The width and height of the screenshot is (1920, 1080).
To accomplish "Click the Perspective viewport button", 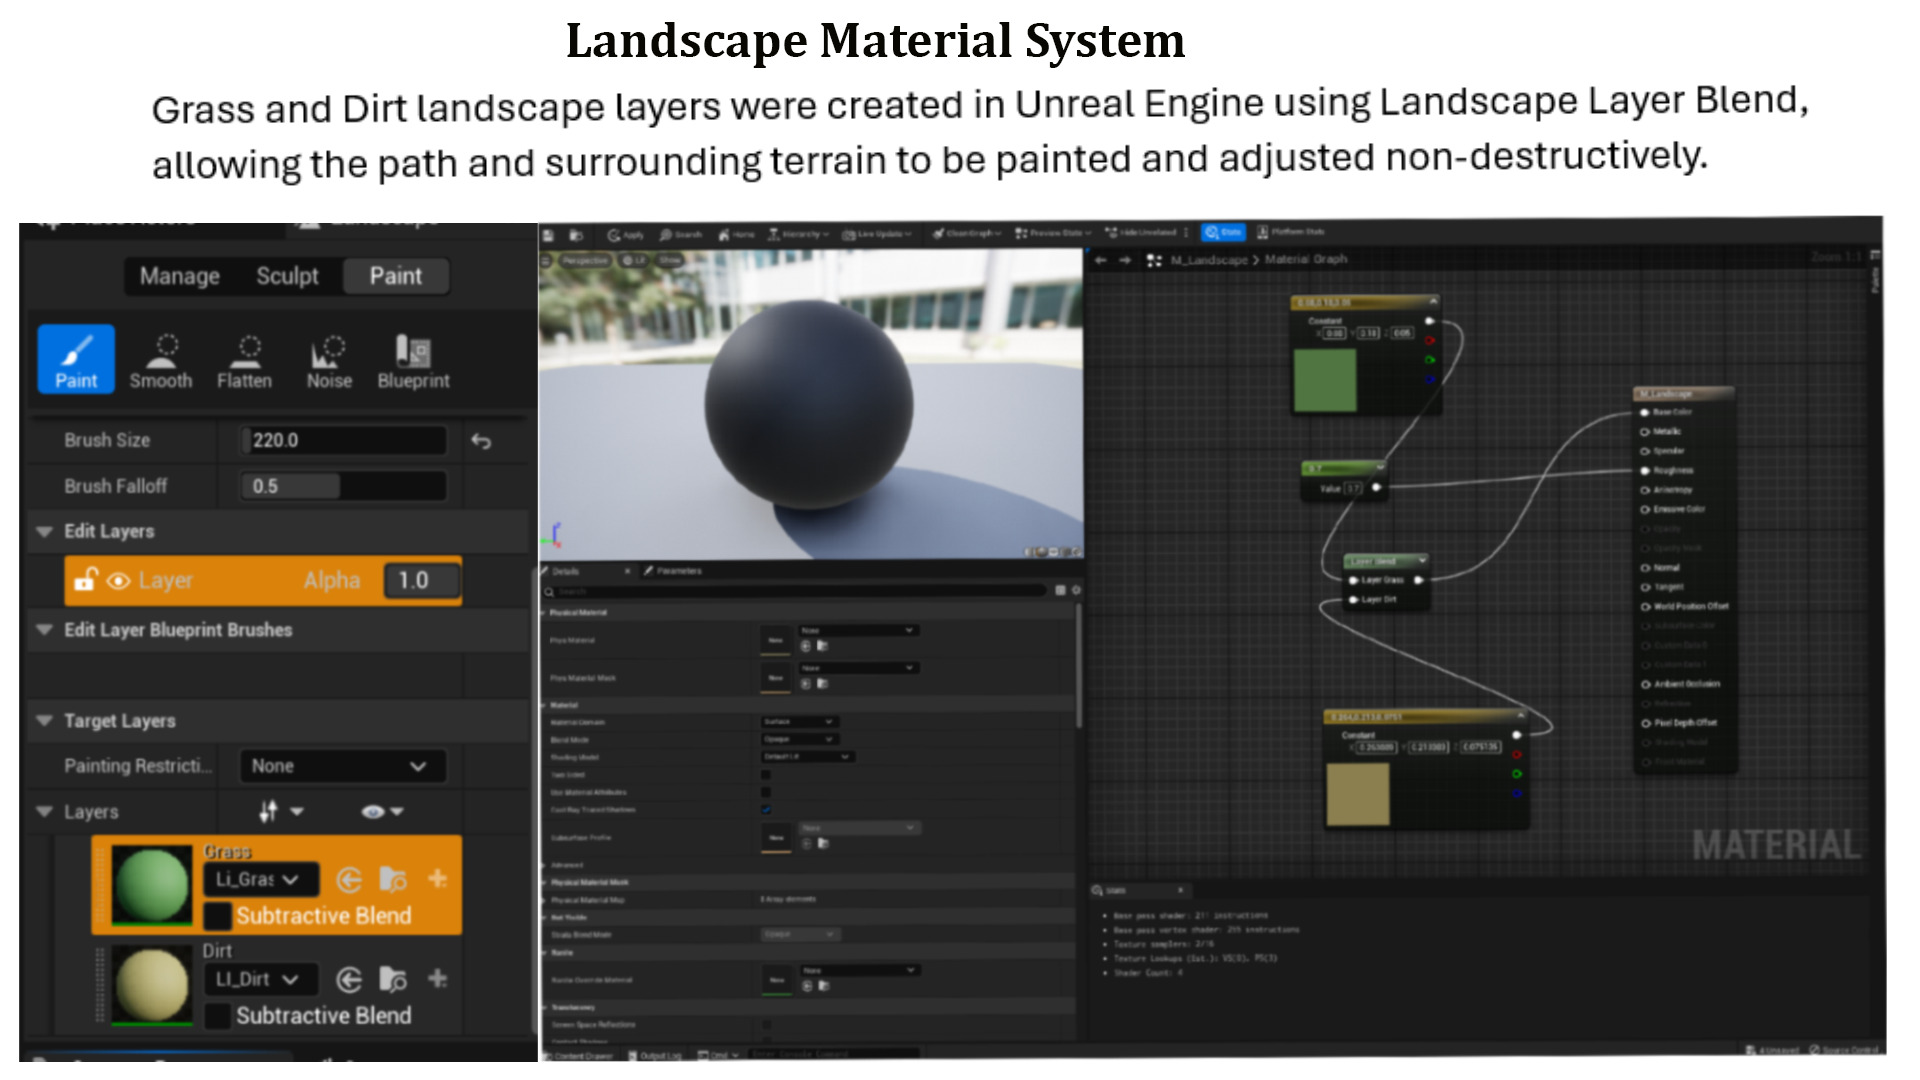I will coord(585,261).
